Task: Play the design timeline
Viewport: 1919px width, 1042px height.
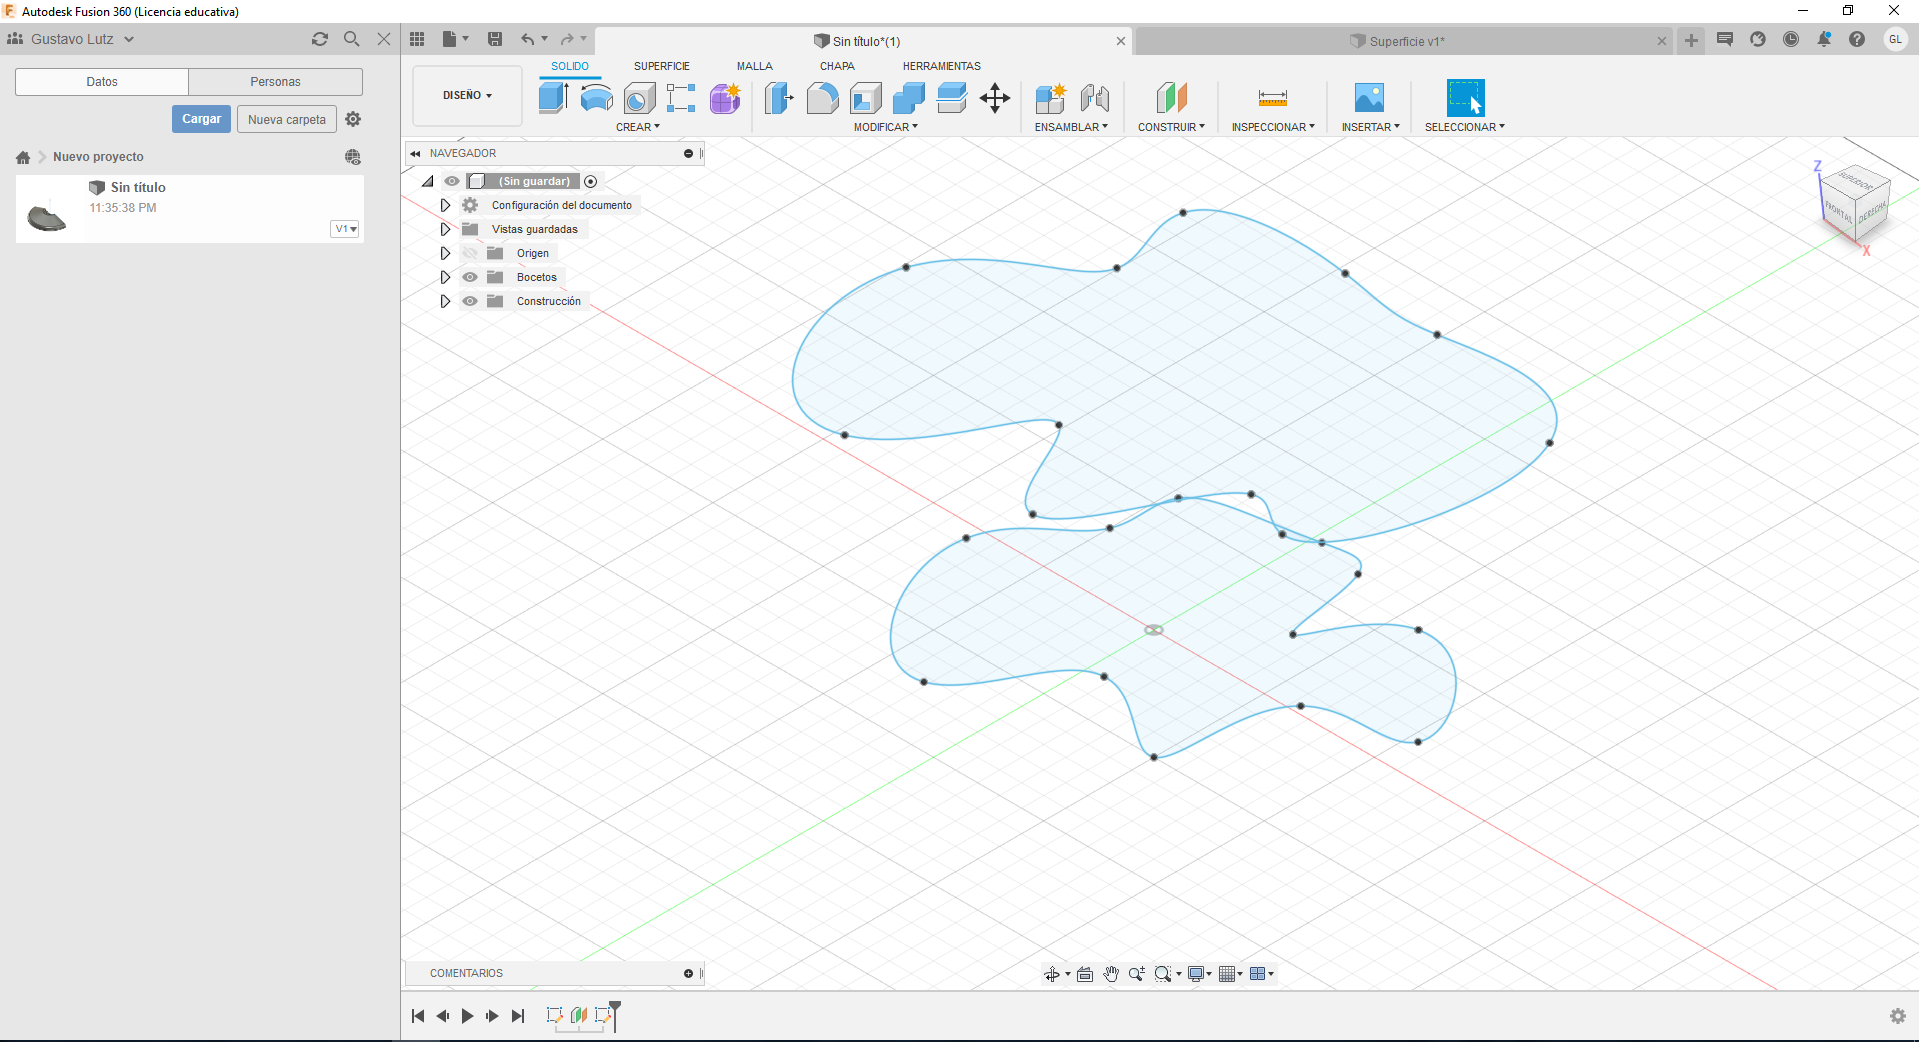Action: pos(467,1016)
